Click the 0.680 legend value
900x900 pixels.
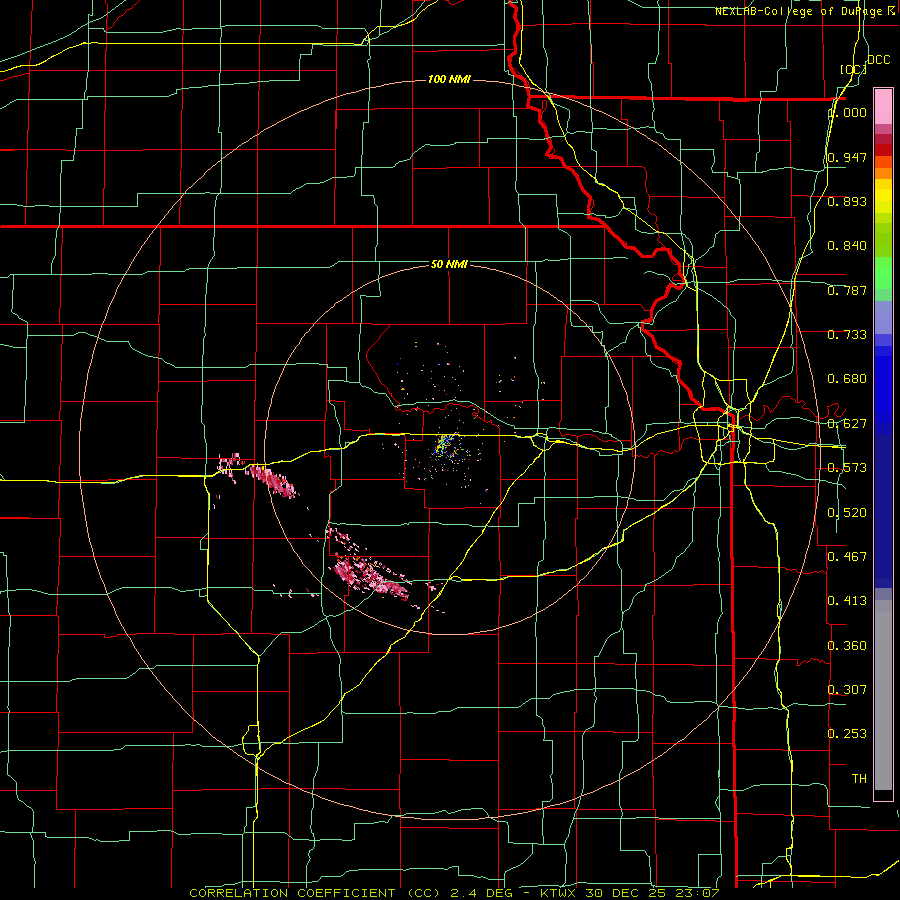pyautogui.click(x=847, y=379)
